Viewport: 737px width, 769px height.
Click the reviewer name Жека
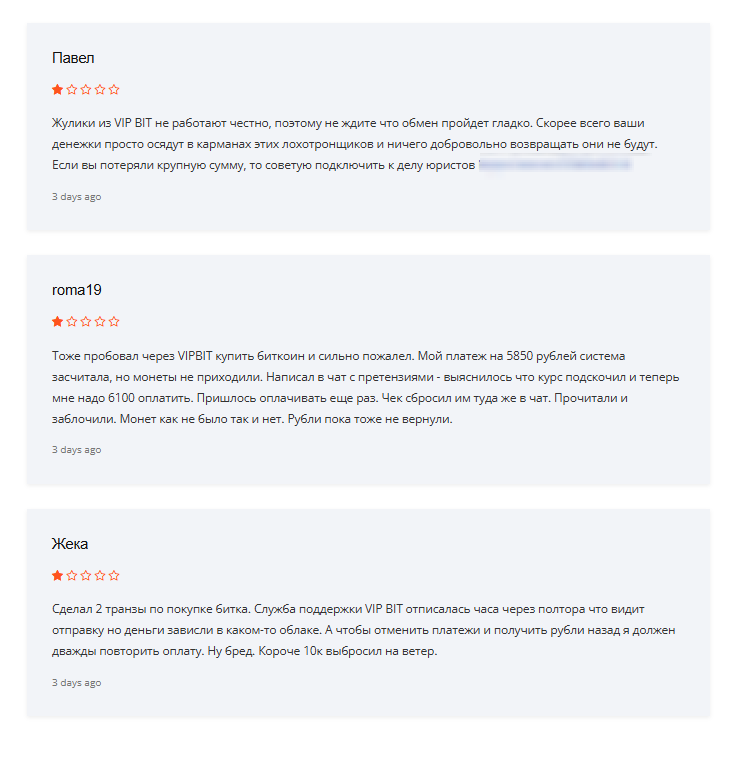pyautogui.click(x=70, y=544)
